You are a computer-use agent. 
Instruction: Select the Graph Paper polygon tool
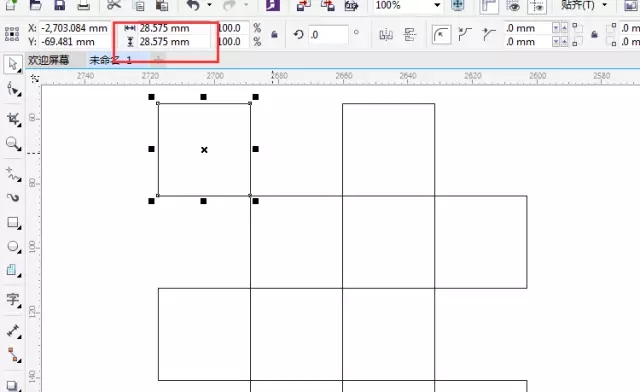click(x=13, y=270)
